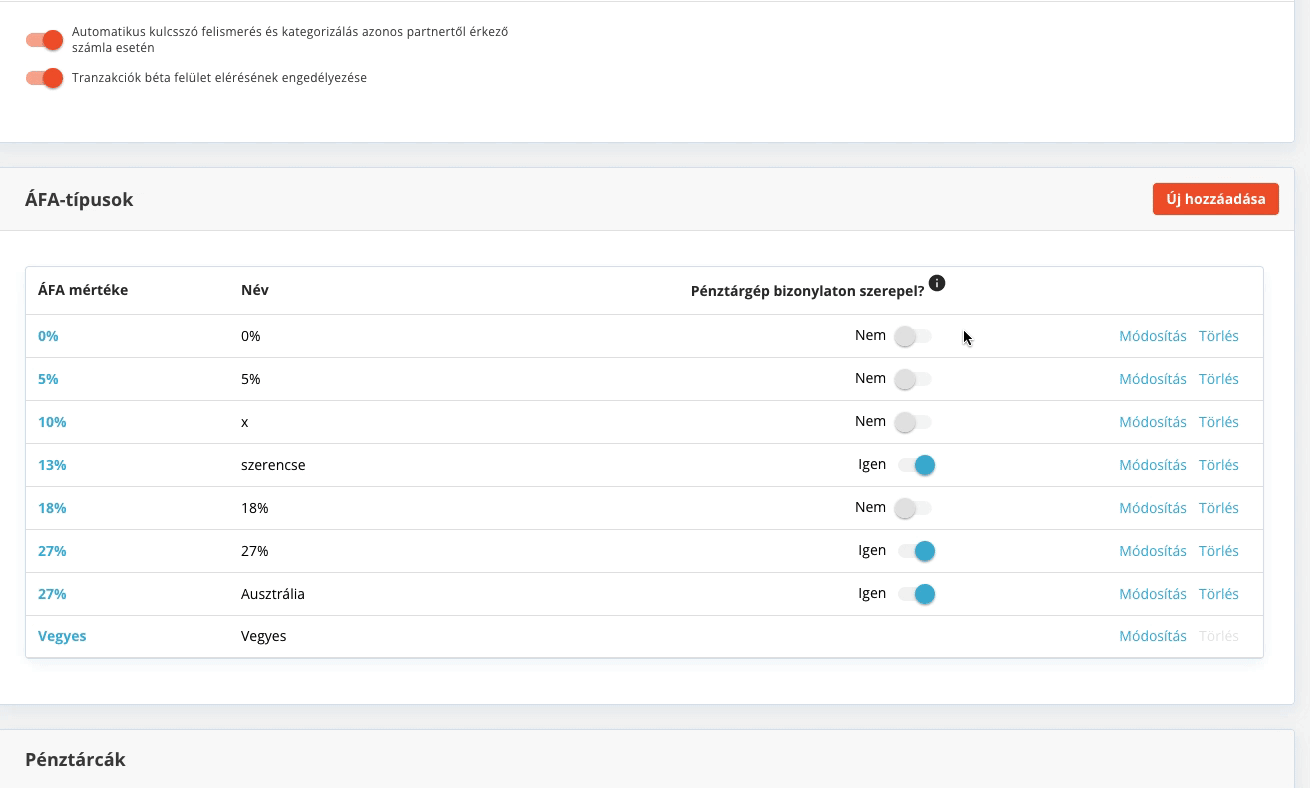Click the Új hozzáadása button
This screenshot has height=788, width=1310.
pyautogui.click(x=1215, y=199)
